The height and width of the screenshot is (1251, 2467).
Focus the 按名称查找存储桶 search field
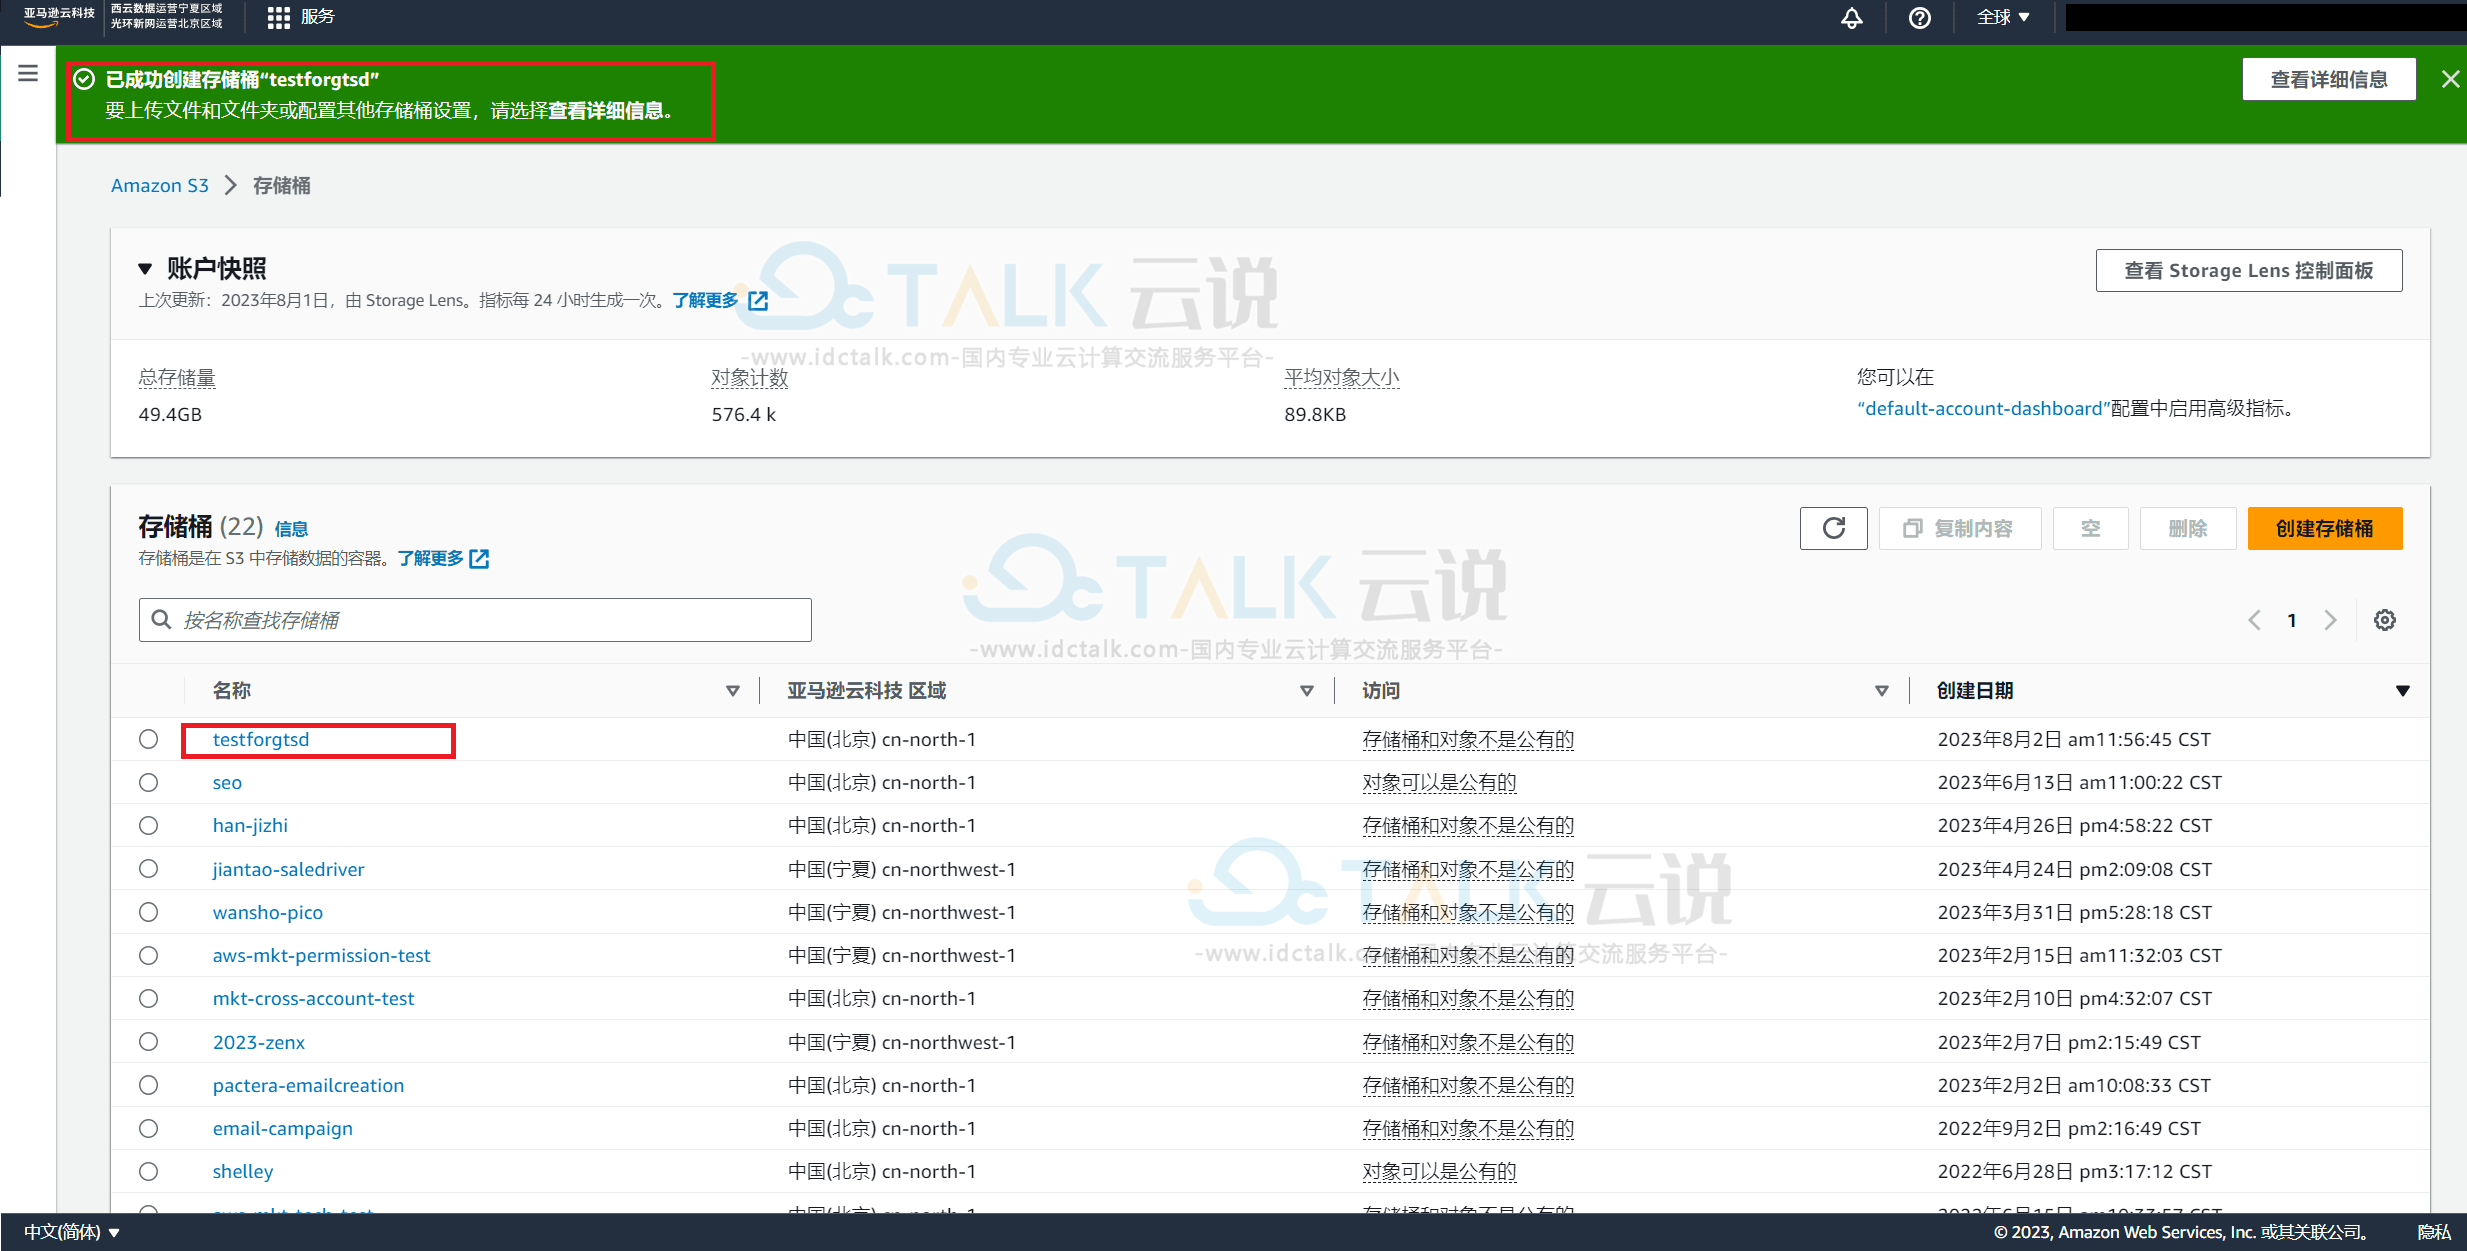(475, 620)
